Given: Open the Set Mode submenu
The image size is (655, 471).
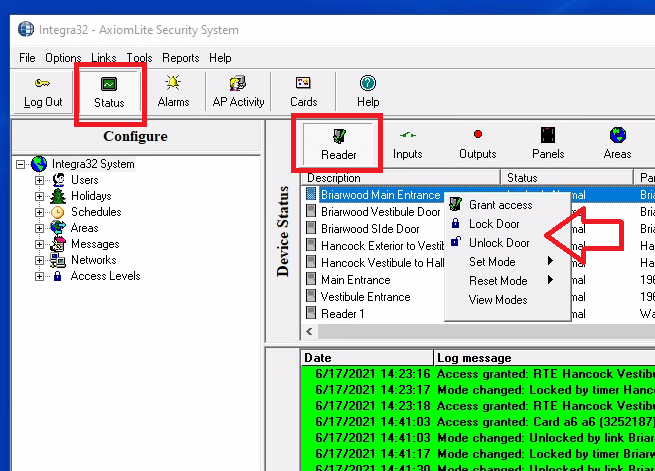Looking at the screenshot, I should click(508, 262).
